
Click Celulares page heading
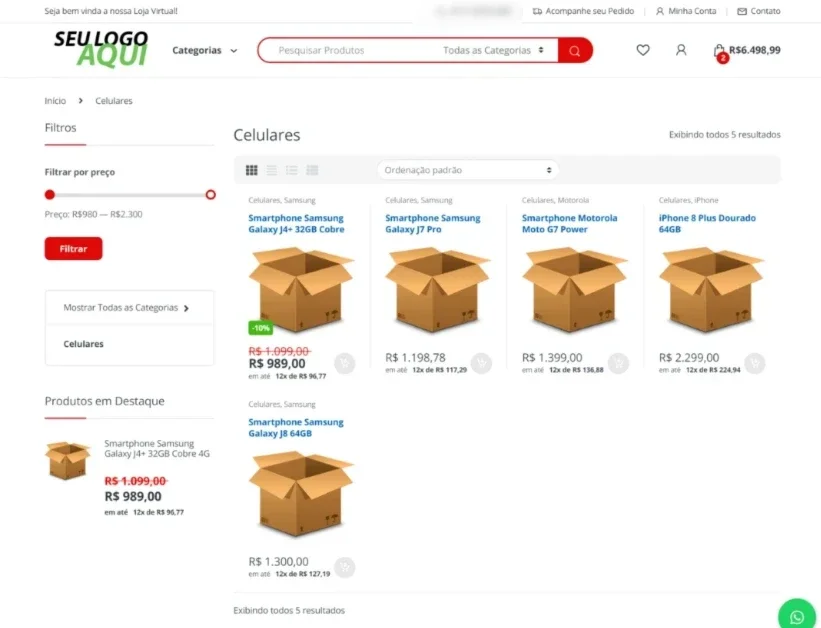pos(267,135)
